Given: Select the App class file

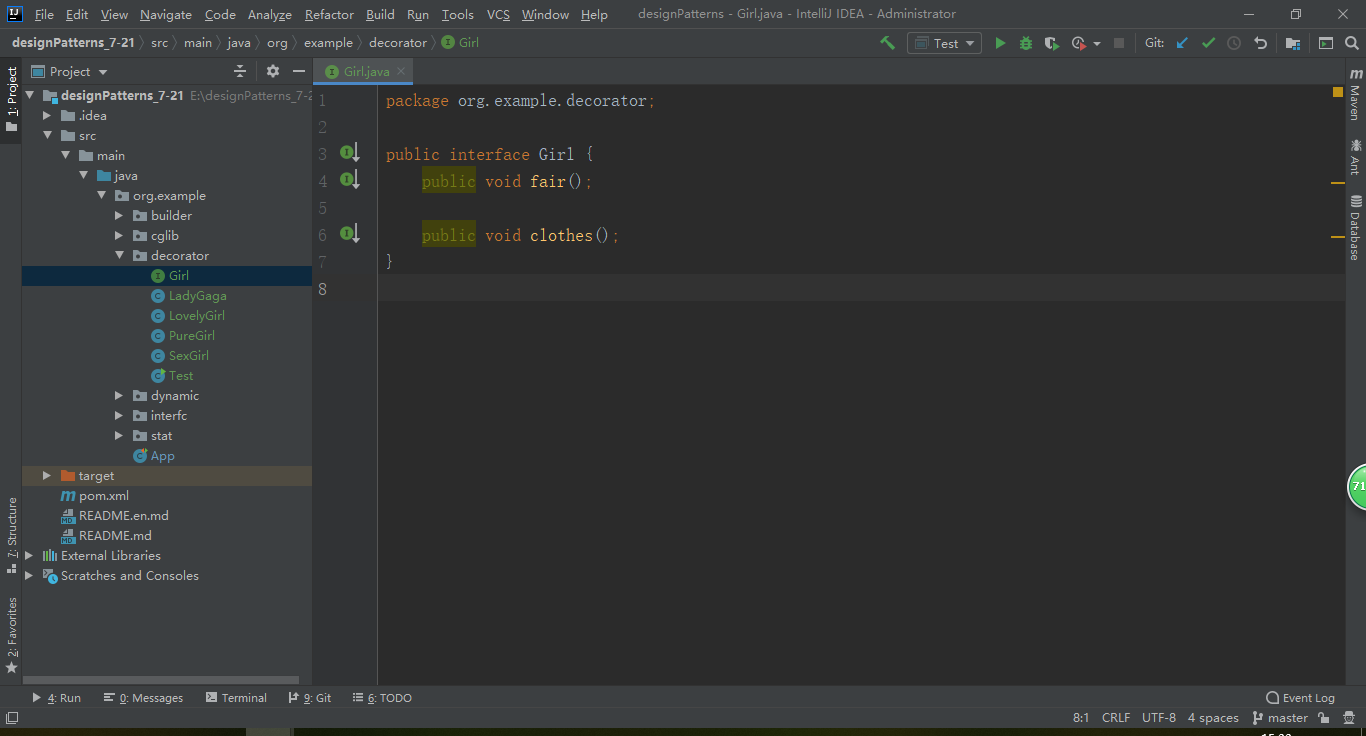Looking at the screenshot, I should [x=162, y=456].
